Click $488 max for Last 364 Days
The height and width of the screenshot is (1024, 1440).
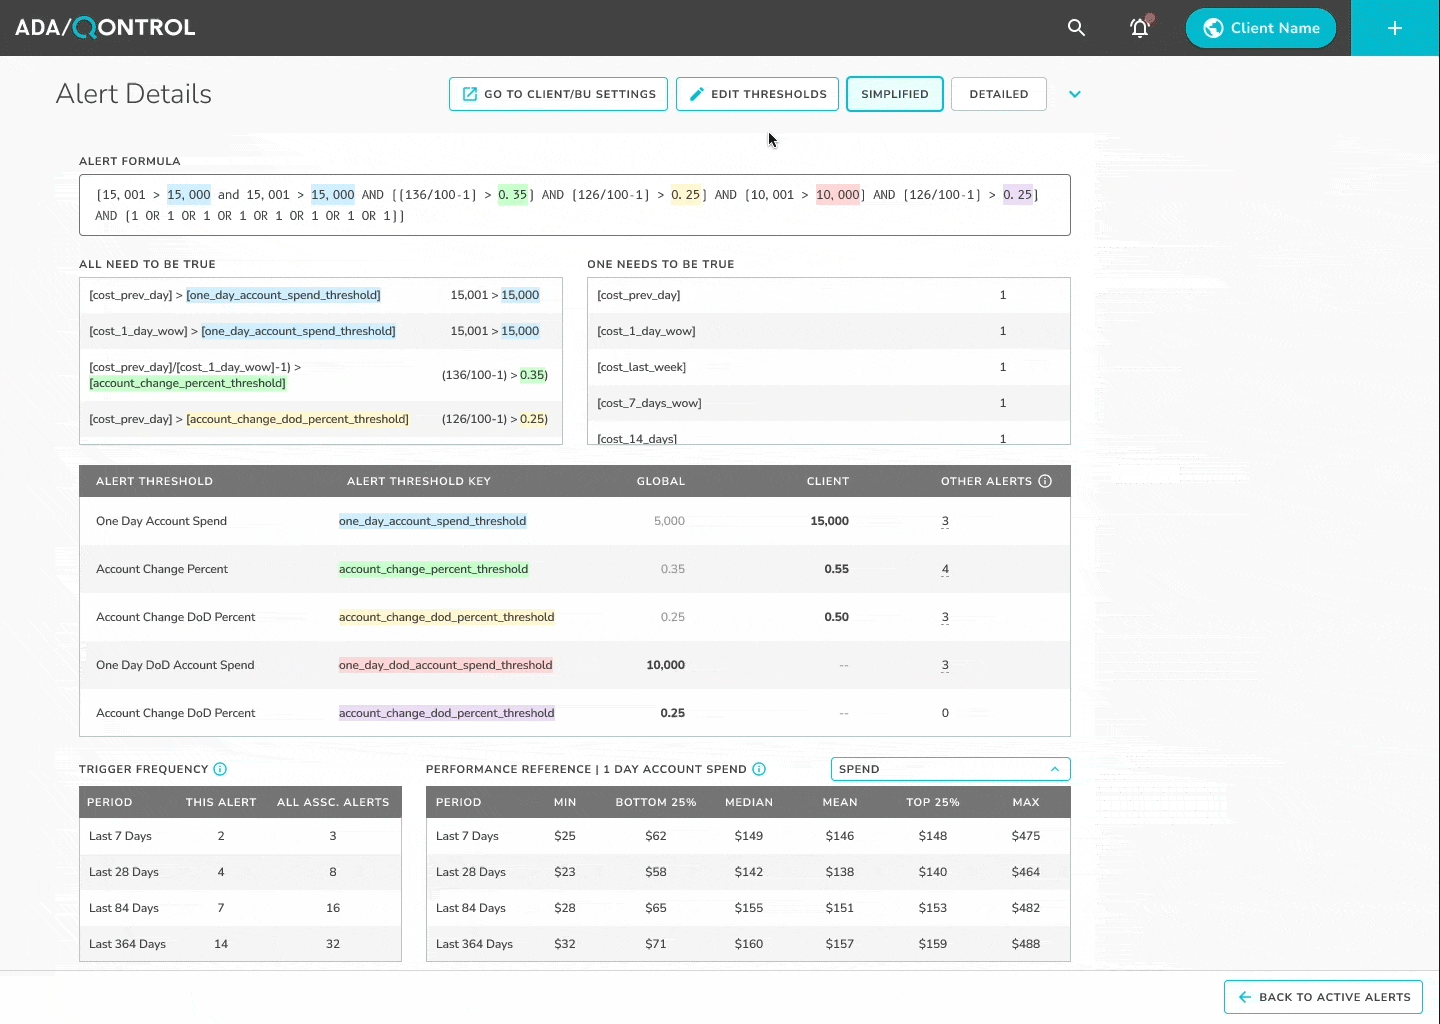coord(1025,944)
